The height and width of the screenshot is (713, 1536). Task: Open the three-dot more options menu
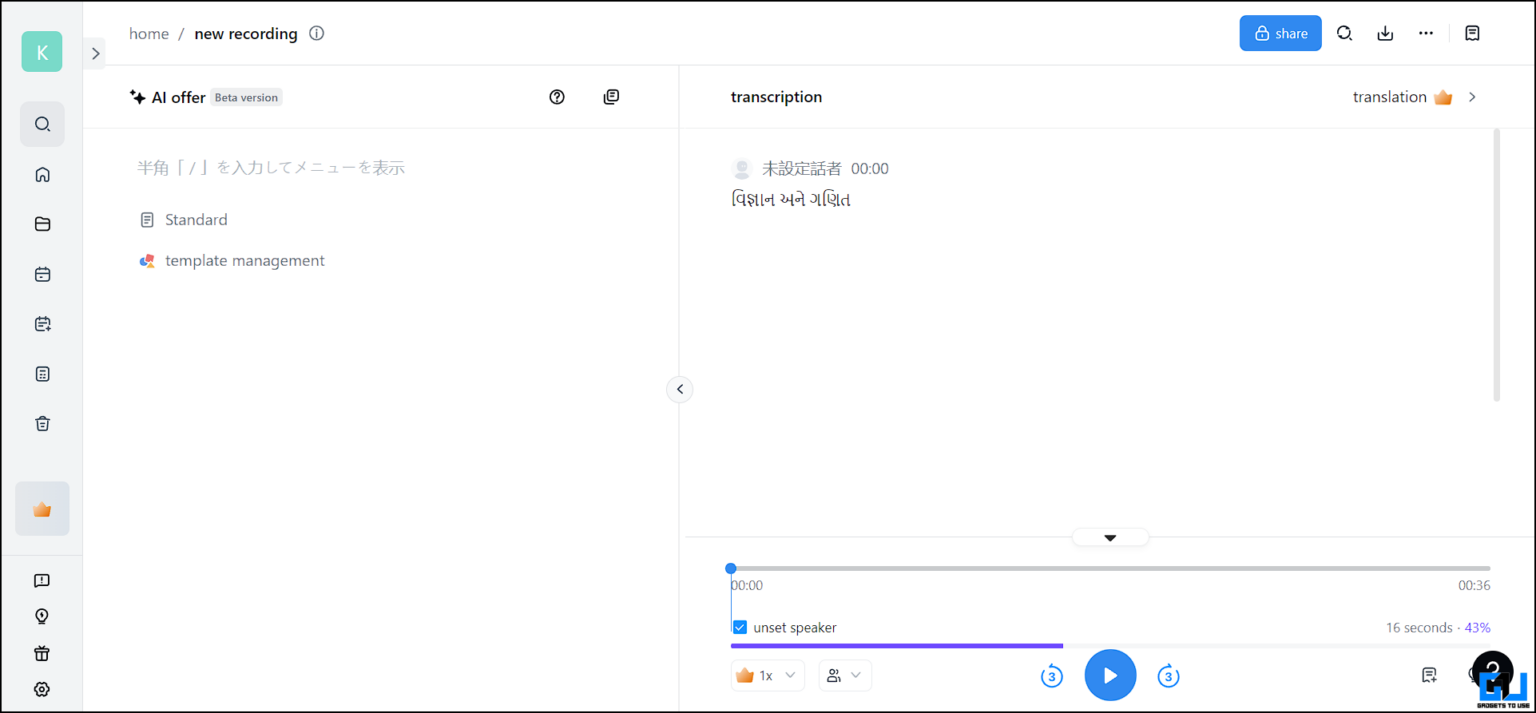coord(1425,32)
